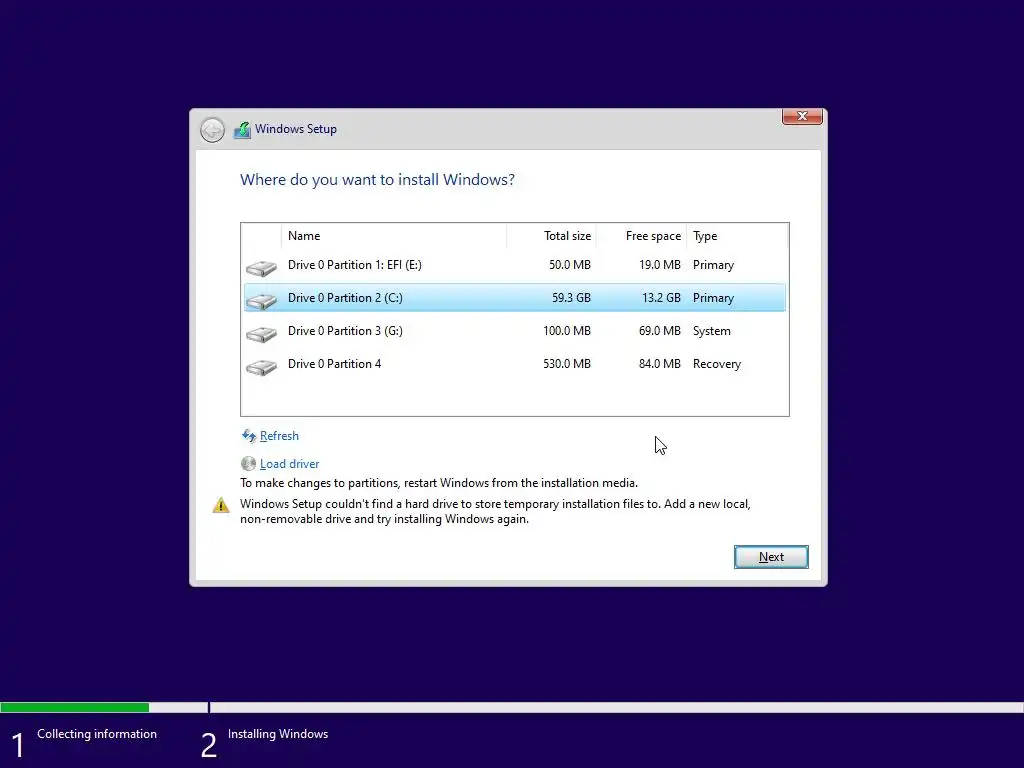Click the green setup progress bar
Screen dimensions: 1024x768
[x=74, y=707]
